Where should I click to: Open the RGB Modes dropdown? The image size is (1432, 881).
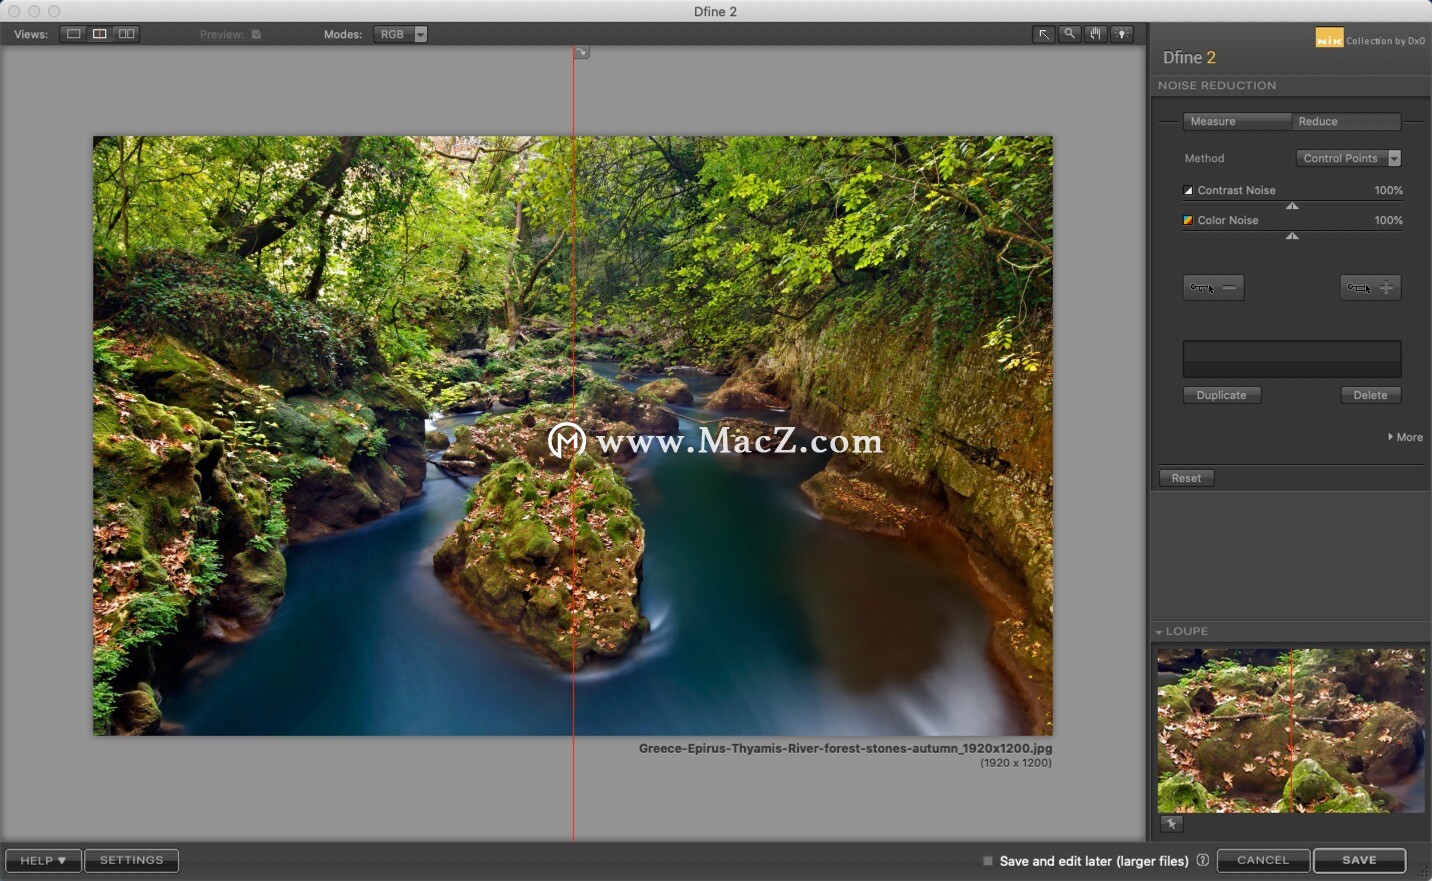[401, 34]
